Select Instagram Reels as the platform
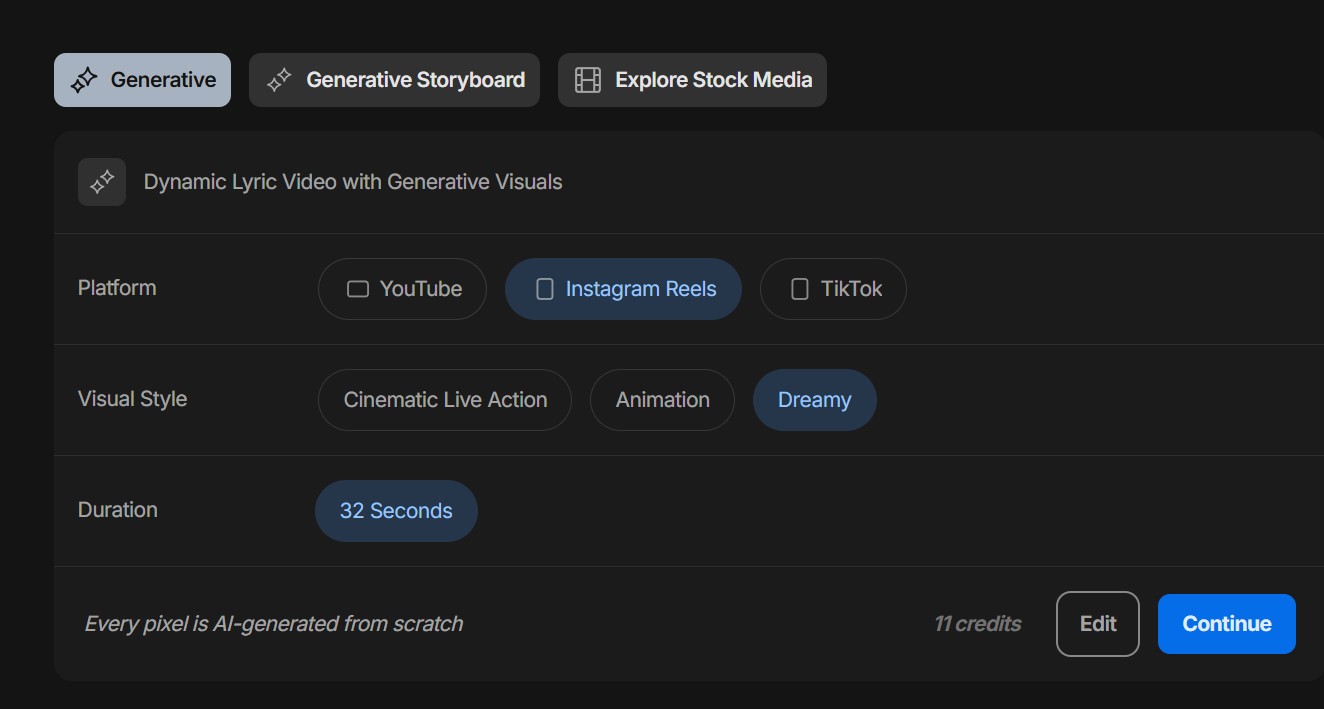 [x=623, y=289]
